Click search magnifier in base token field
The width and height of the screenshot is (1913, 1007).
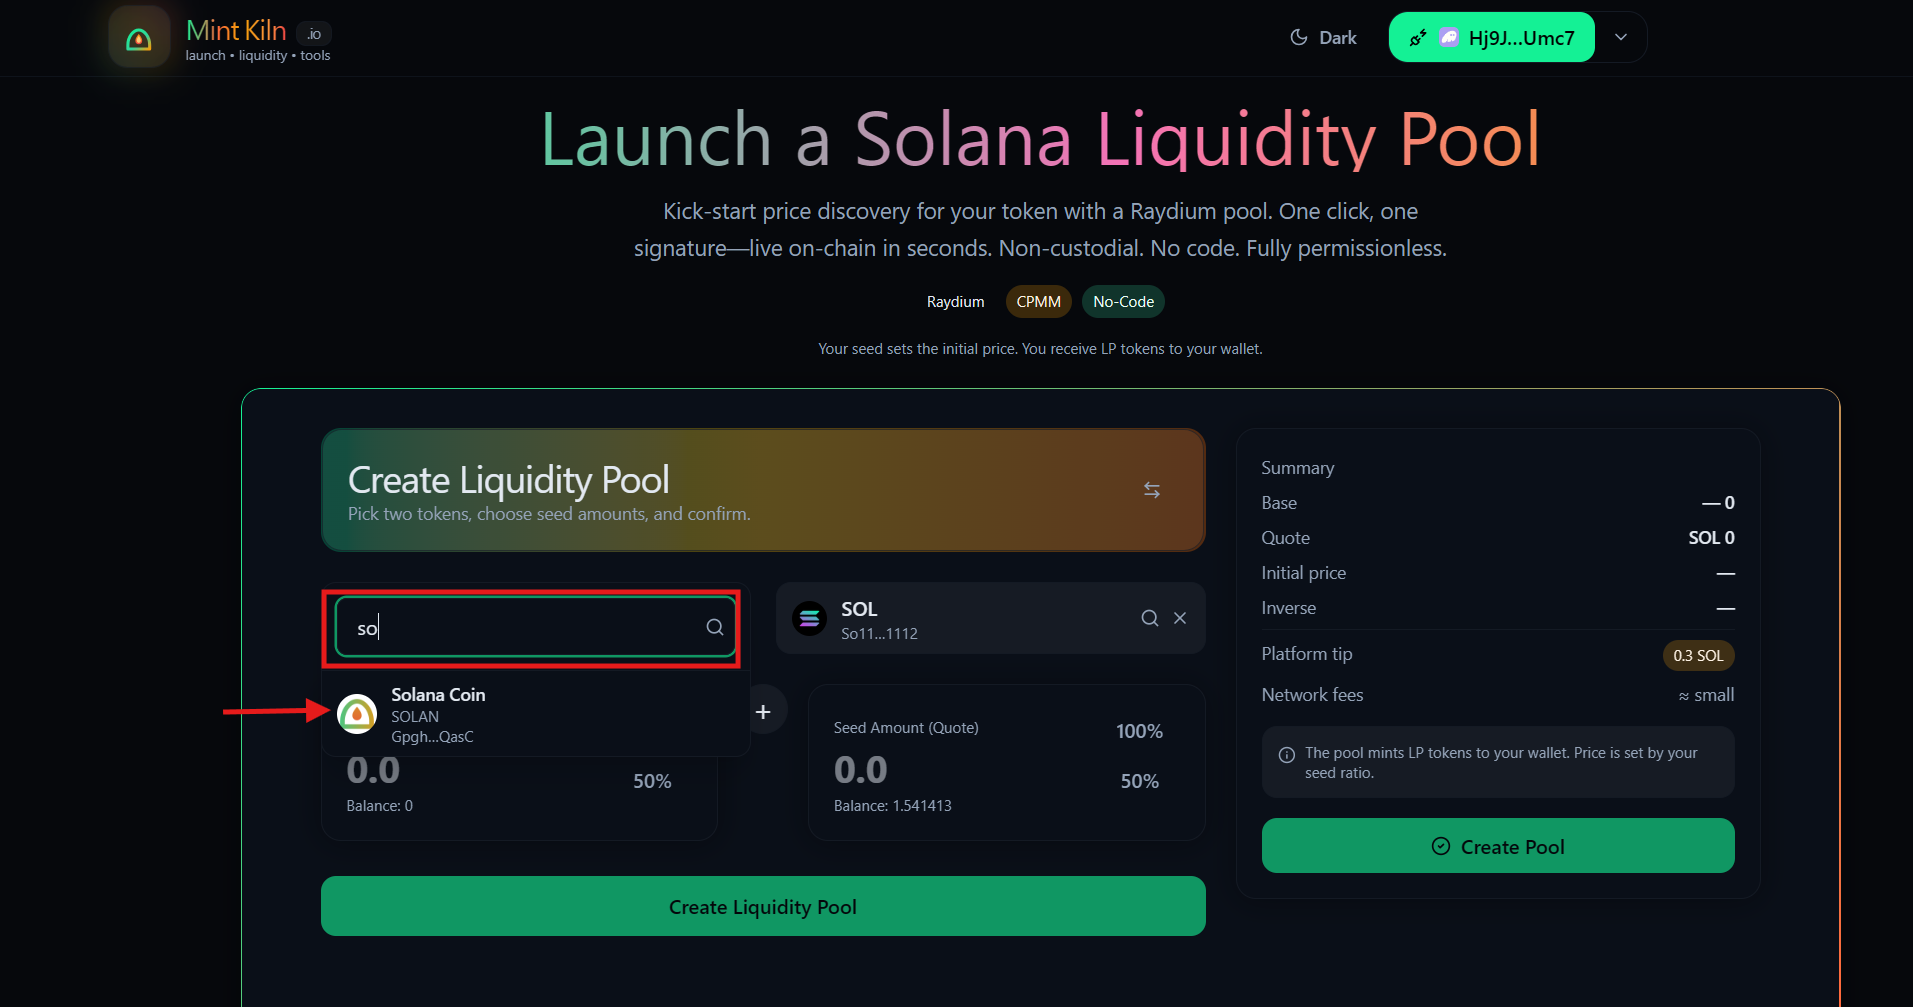tap(715, 628)
